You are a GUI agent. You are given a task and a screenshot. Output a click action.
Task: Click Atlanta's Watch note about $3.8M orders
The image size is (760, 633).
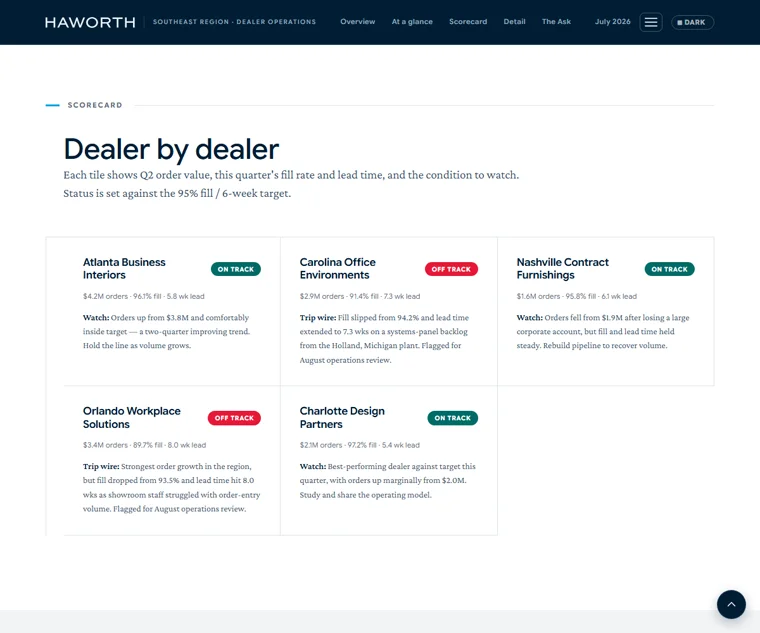(x=167, y=332)
